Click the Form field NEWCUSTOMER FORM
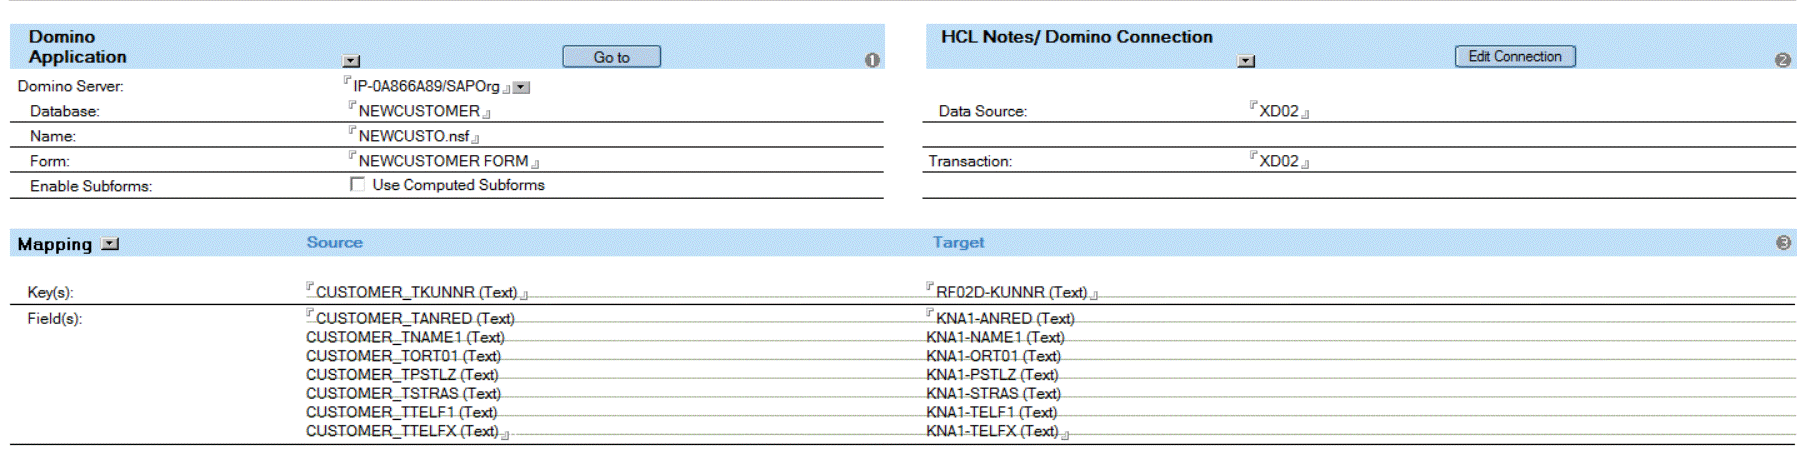Viewport: 1797px width, 470px height. [443, 161]
